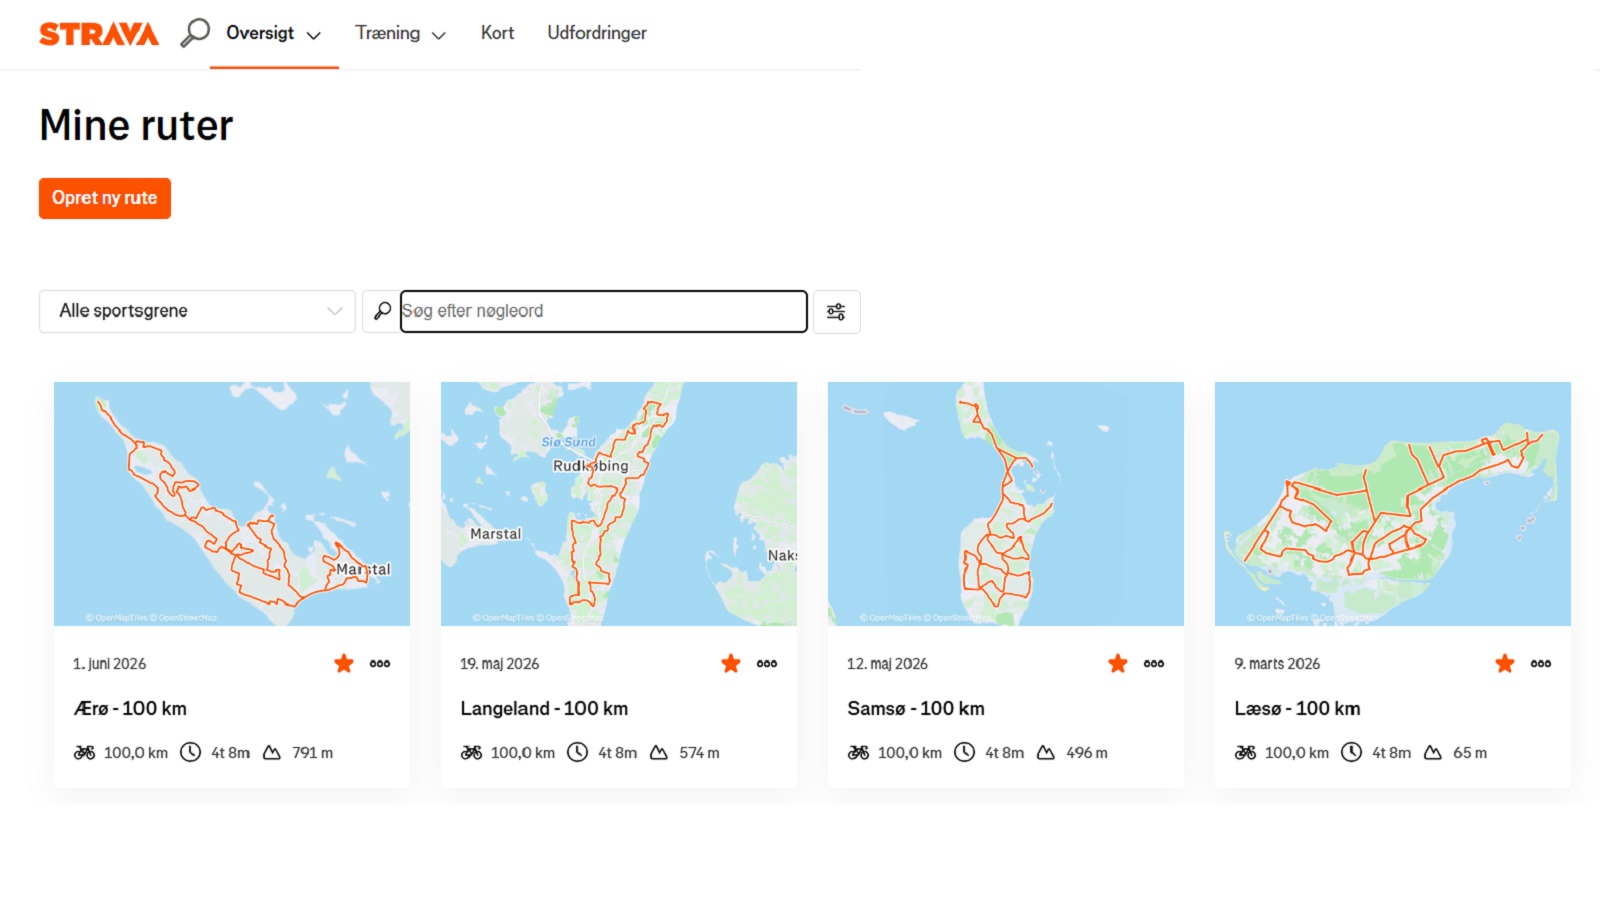Open the search magnifier in header
This screenshot has width=1600, height=900.
195,32
